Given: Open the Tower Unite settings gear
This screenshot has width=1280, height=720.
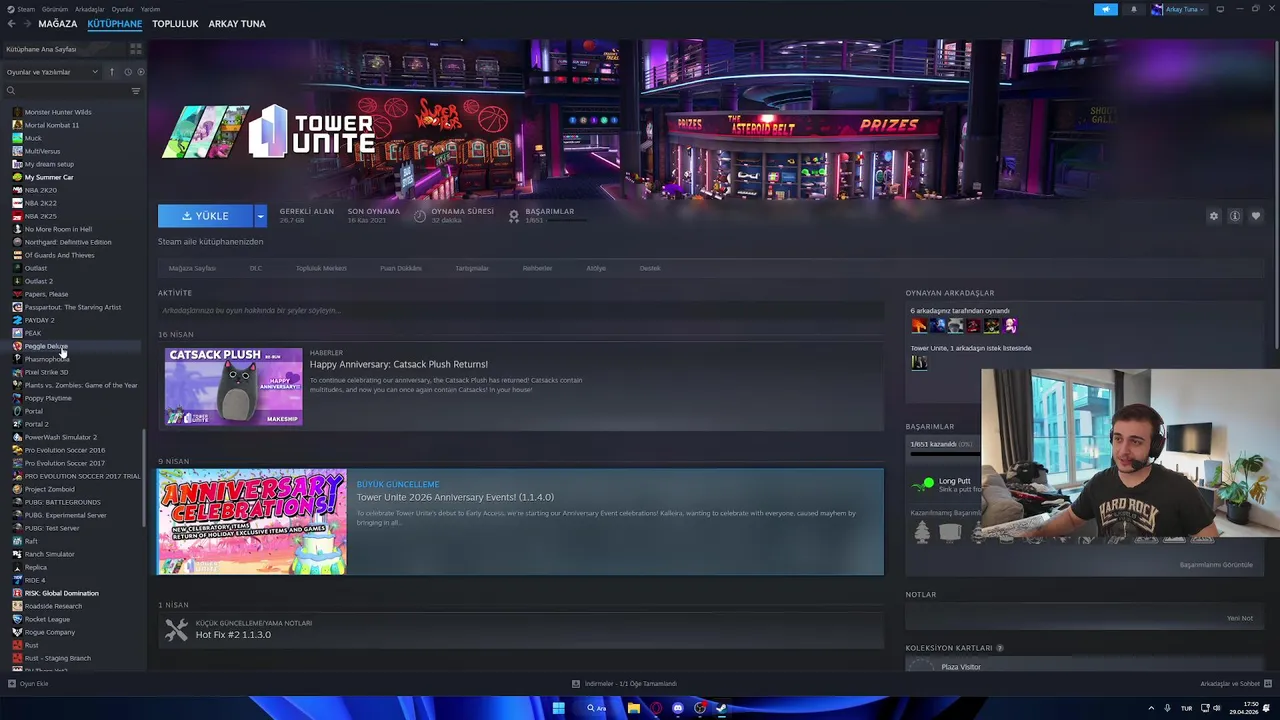Looking at the screenshot, I should click(x=1214, y=216).
